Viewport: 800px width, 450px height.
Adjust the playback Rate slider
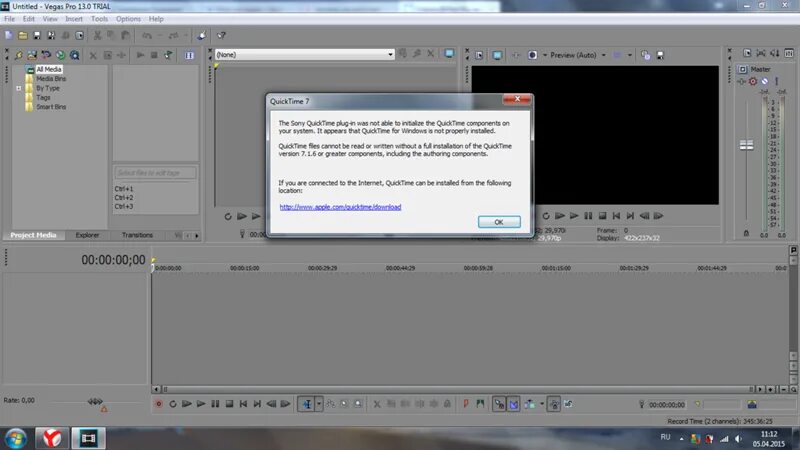[95, 402]
